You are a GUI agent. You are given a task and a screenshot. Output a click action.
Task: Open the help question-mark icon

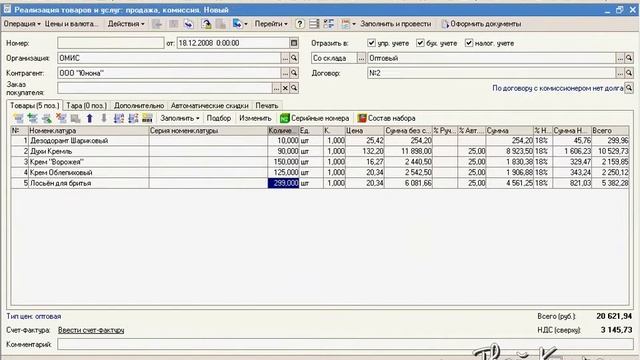(x=300, y=24)
